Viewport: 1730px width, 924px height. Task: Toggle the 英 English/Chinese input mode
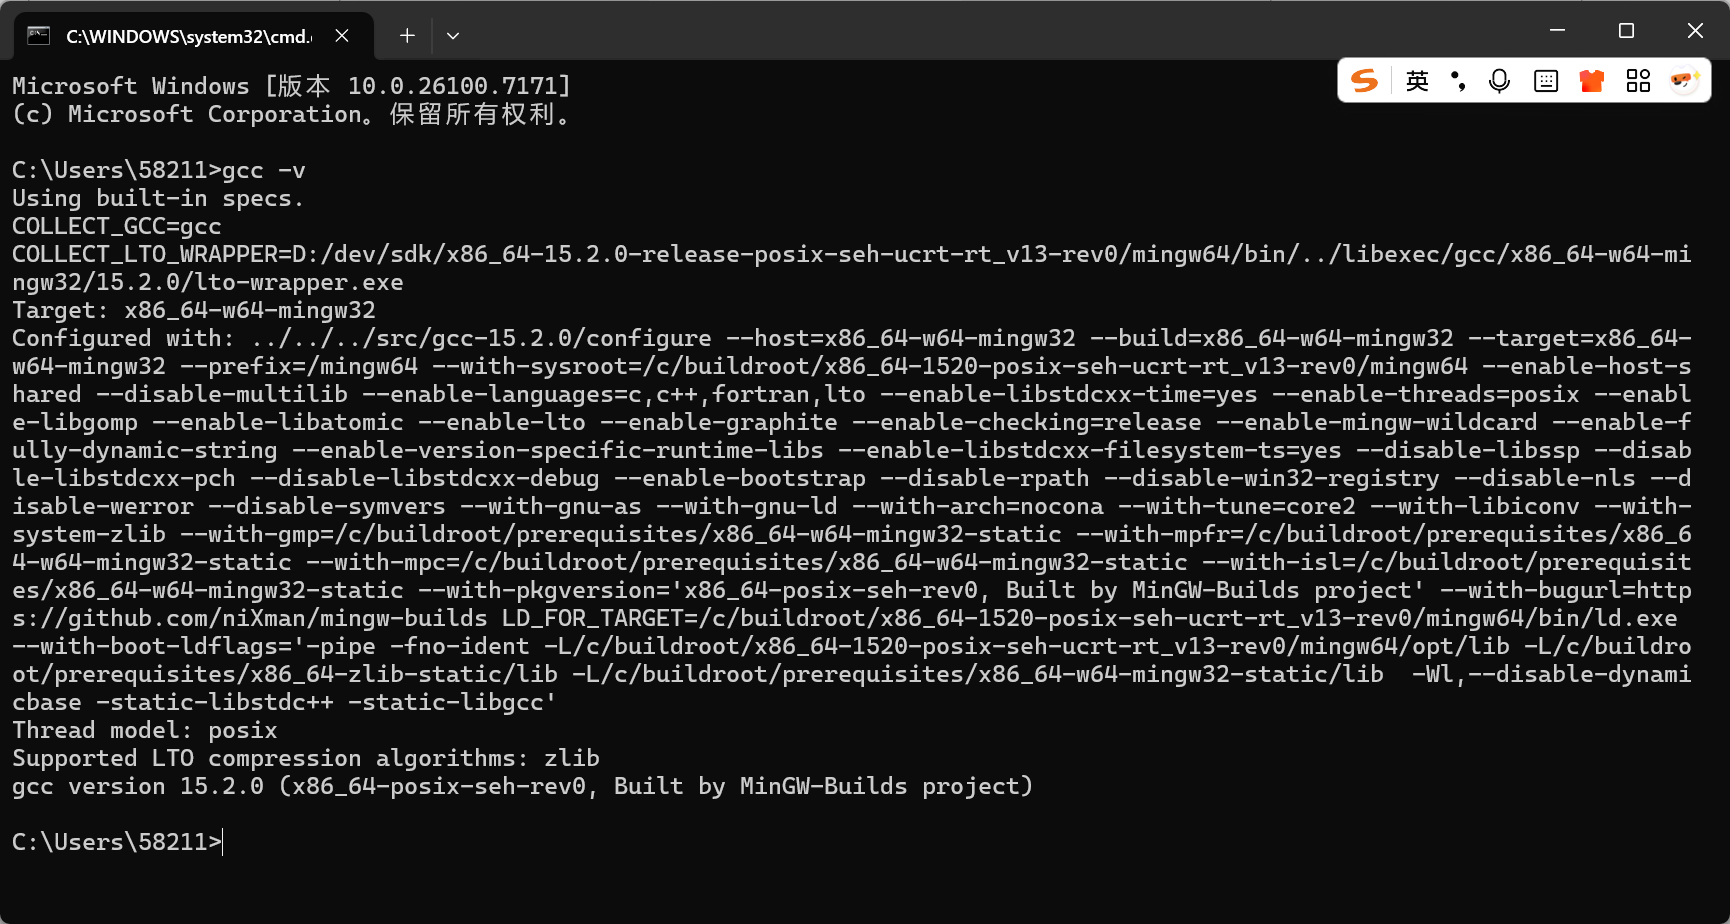(1417, 81)
